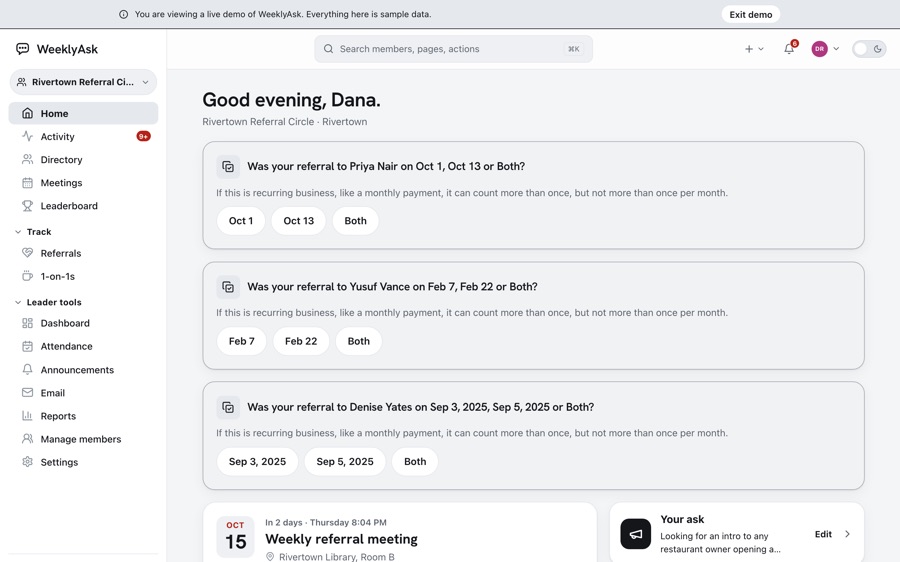
Task: Choose Feb 7 for Yusuf Vance referral
Action: point(241,341)
